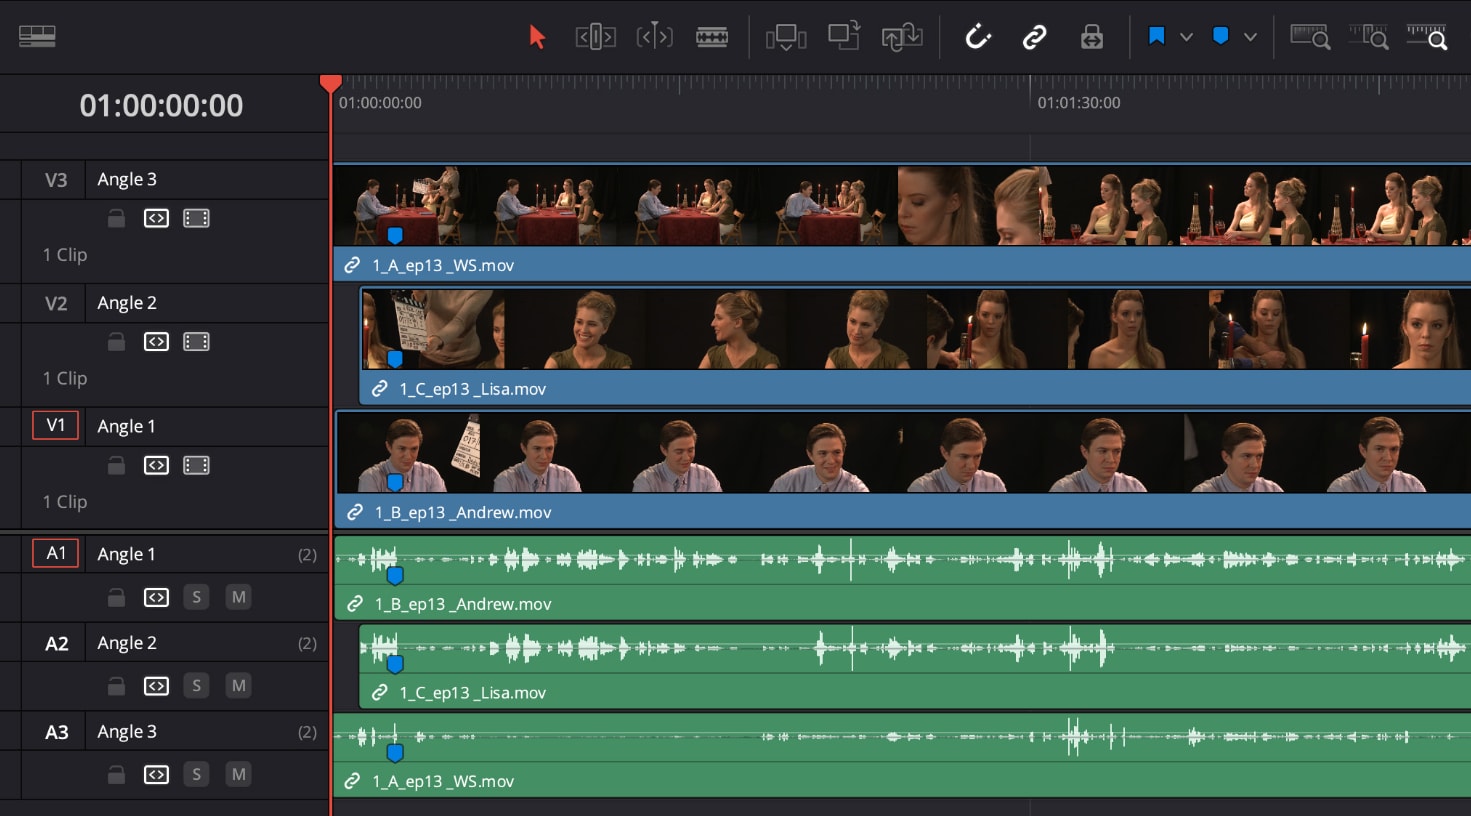Click the blue marker on 1_B_ep13_Andrew.mov clip
The height and width of the screenshot is (816, 1471).
click(x=396, y=482)
